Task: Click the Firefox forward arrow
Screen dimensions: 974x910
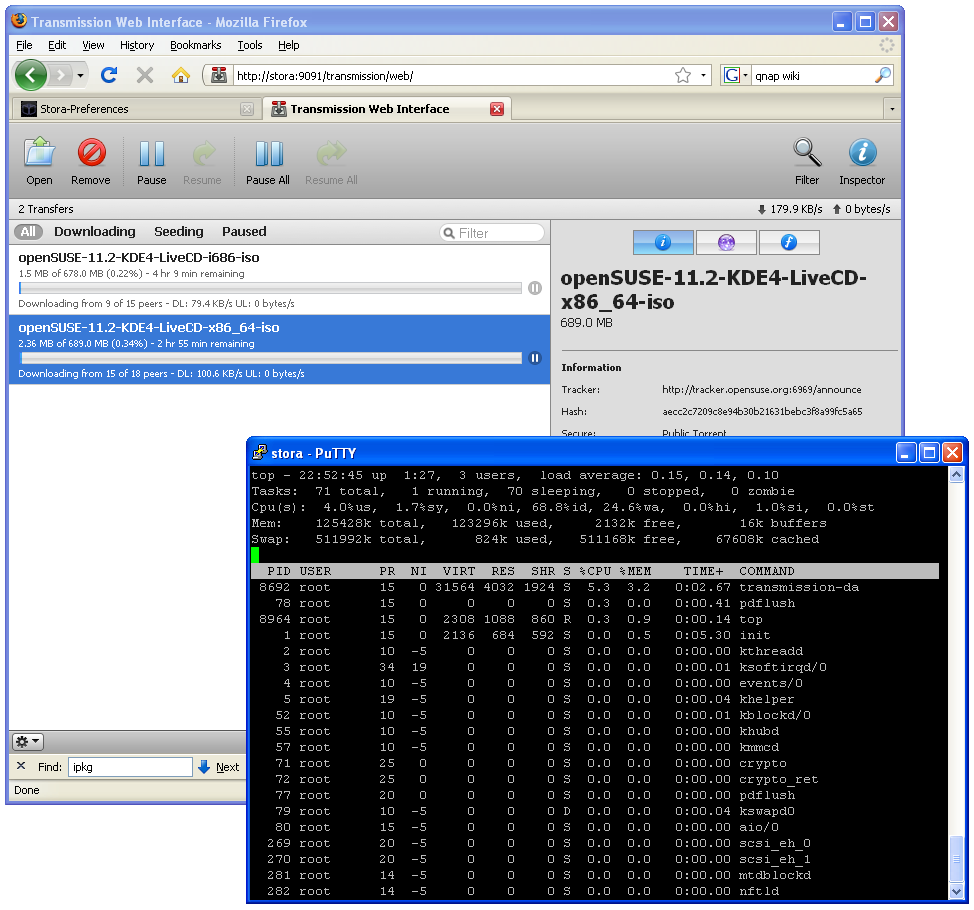Action: tap(60, 76)
